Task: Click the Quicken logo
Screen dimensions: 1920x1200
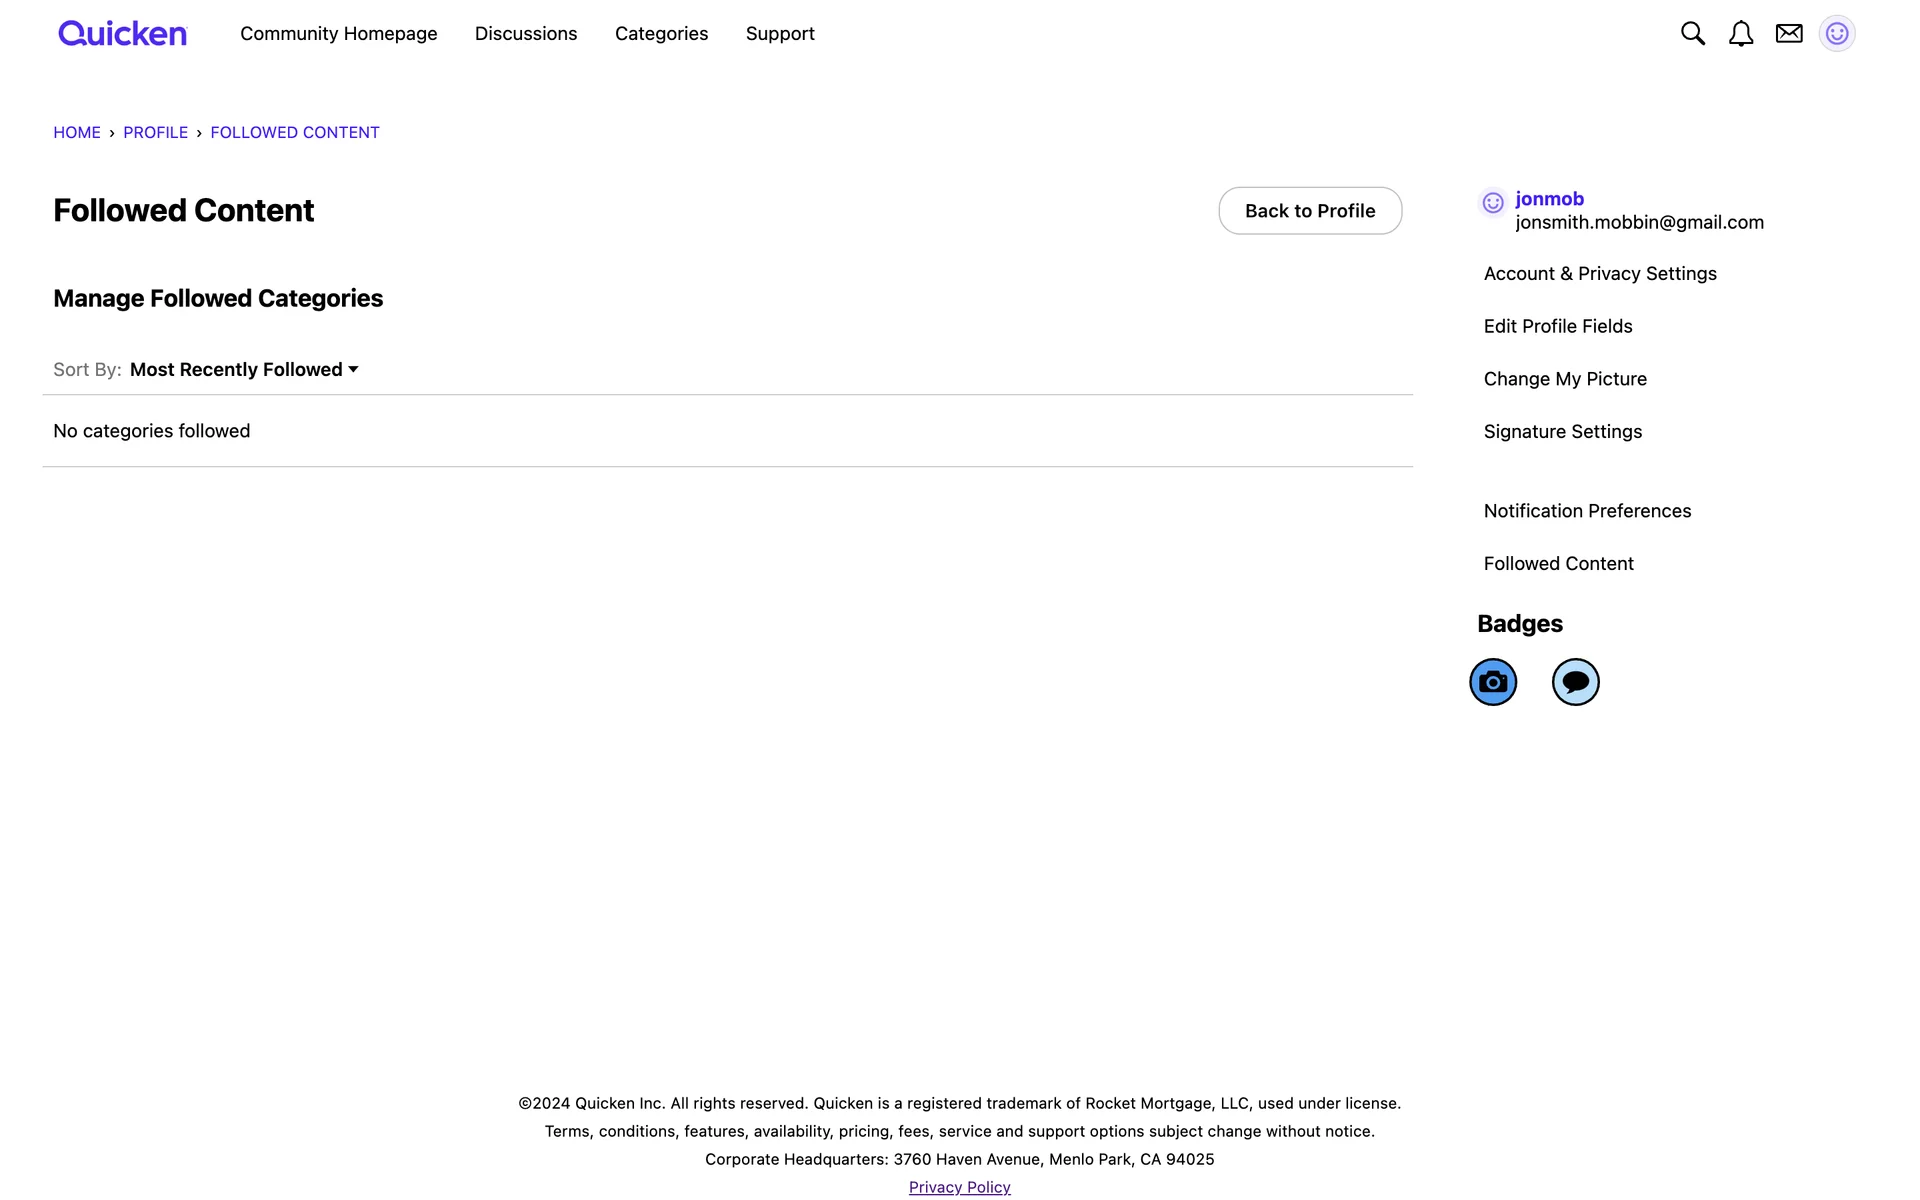Action: tap(122, 34)
